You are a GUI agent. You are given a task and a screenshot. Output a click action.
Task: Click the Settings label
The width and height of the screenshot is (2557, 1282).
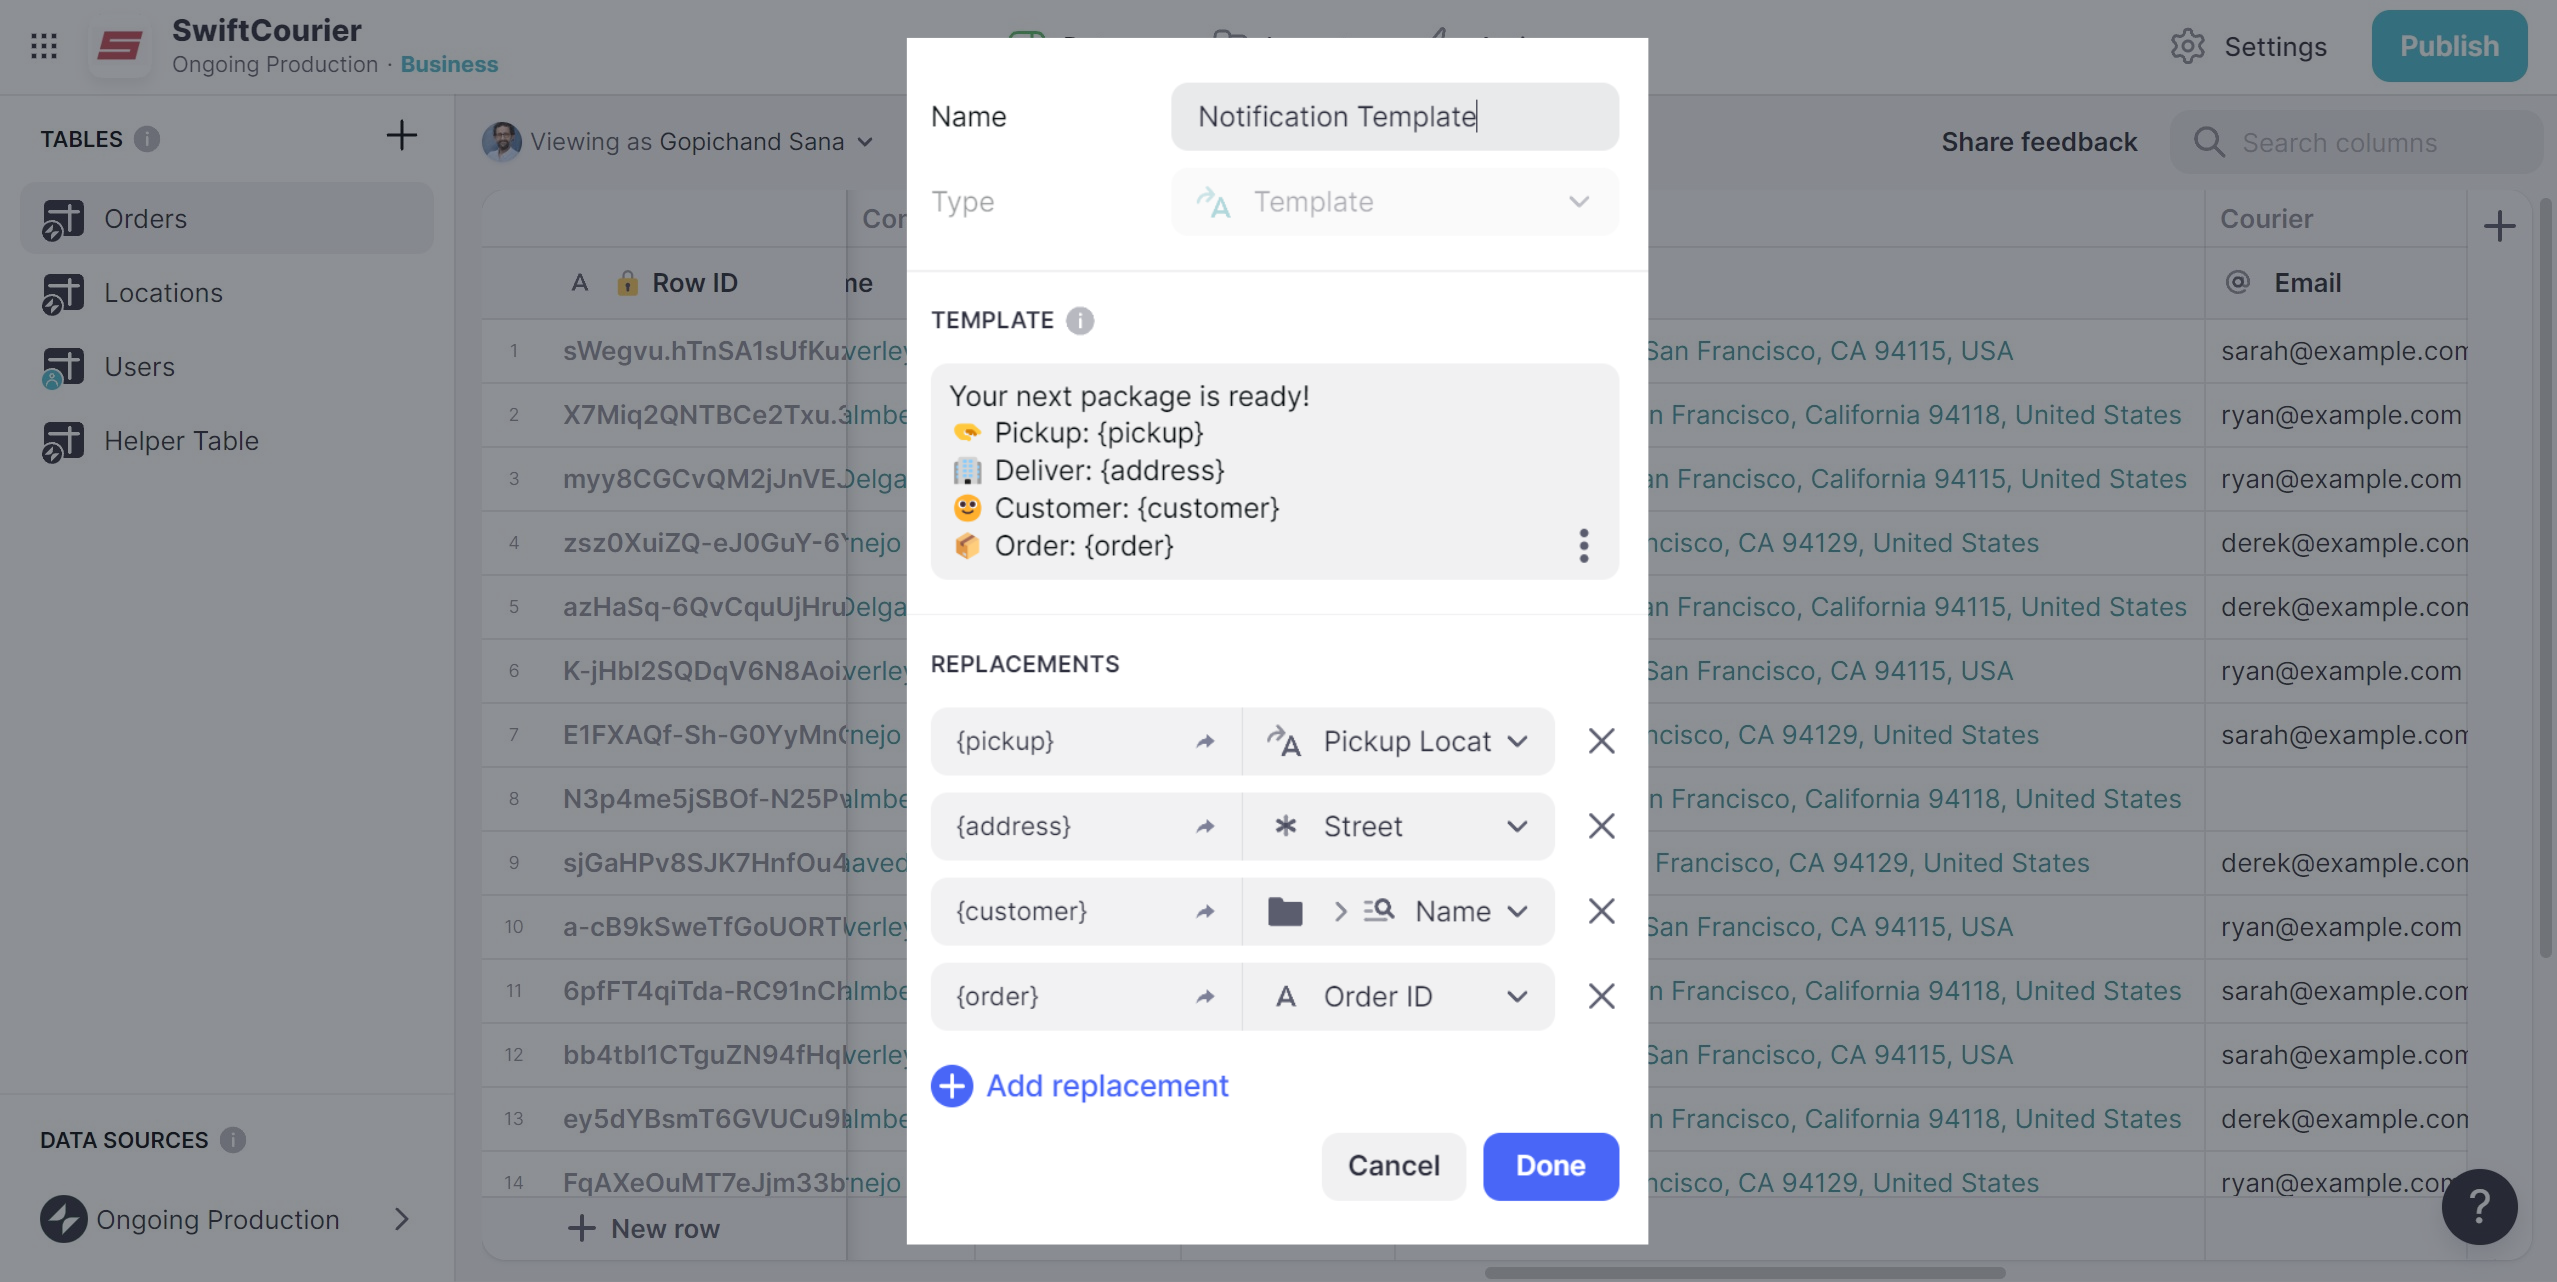tap(2275, 46)
